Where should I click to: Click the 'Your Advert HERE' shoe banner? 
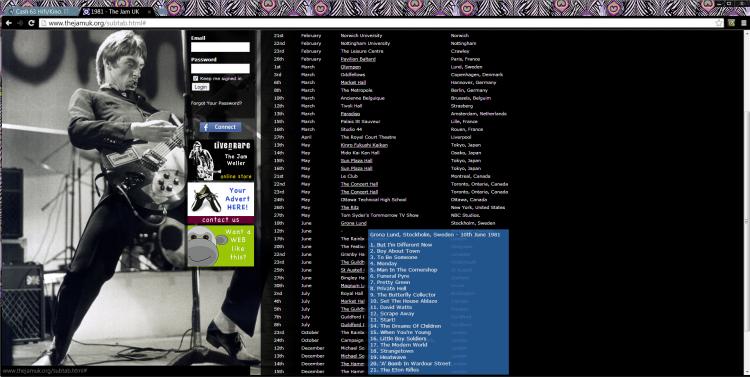click(x=221, y=203)
